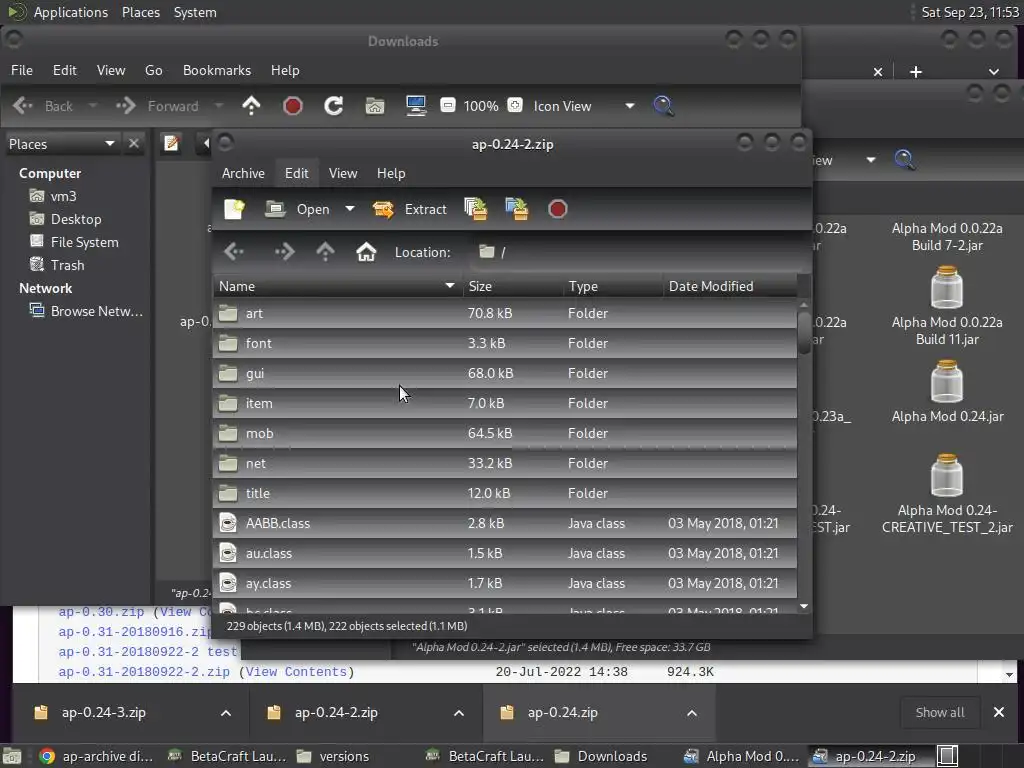Image resolution: width=1024 pixels, height=768 pixels.
Task: Open the Bookmarks menu in Downloads window
Action: 216,70
